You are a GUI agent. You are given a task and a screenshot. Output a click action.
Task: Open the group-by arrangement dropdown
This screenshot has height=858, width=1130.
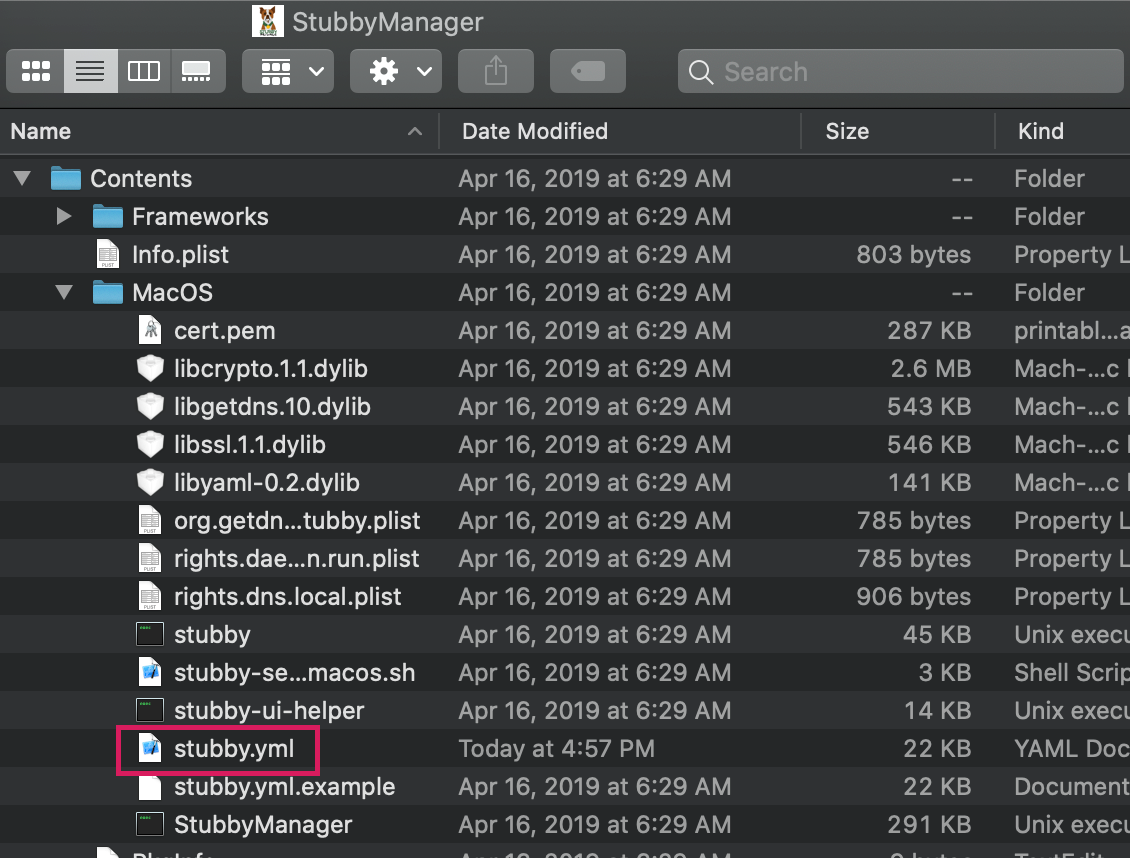[x=288, y=71]
